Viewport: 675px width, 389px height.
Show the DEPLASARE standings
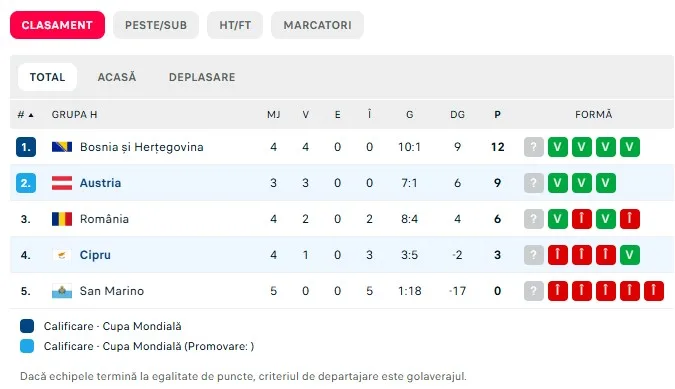point(202,77)
